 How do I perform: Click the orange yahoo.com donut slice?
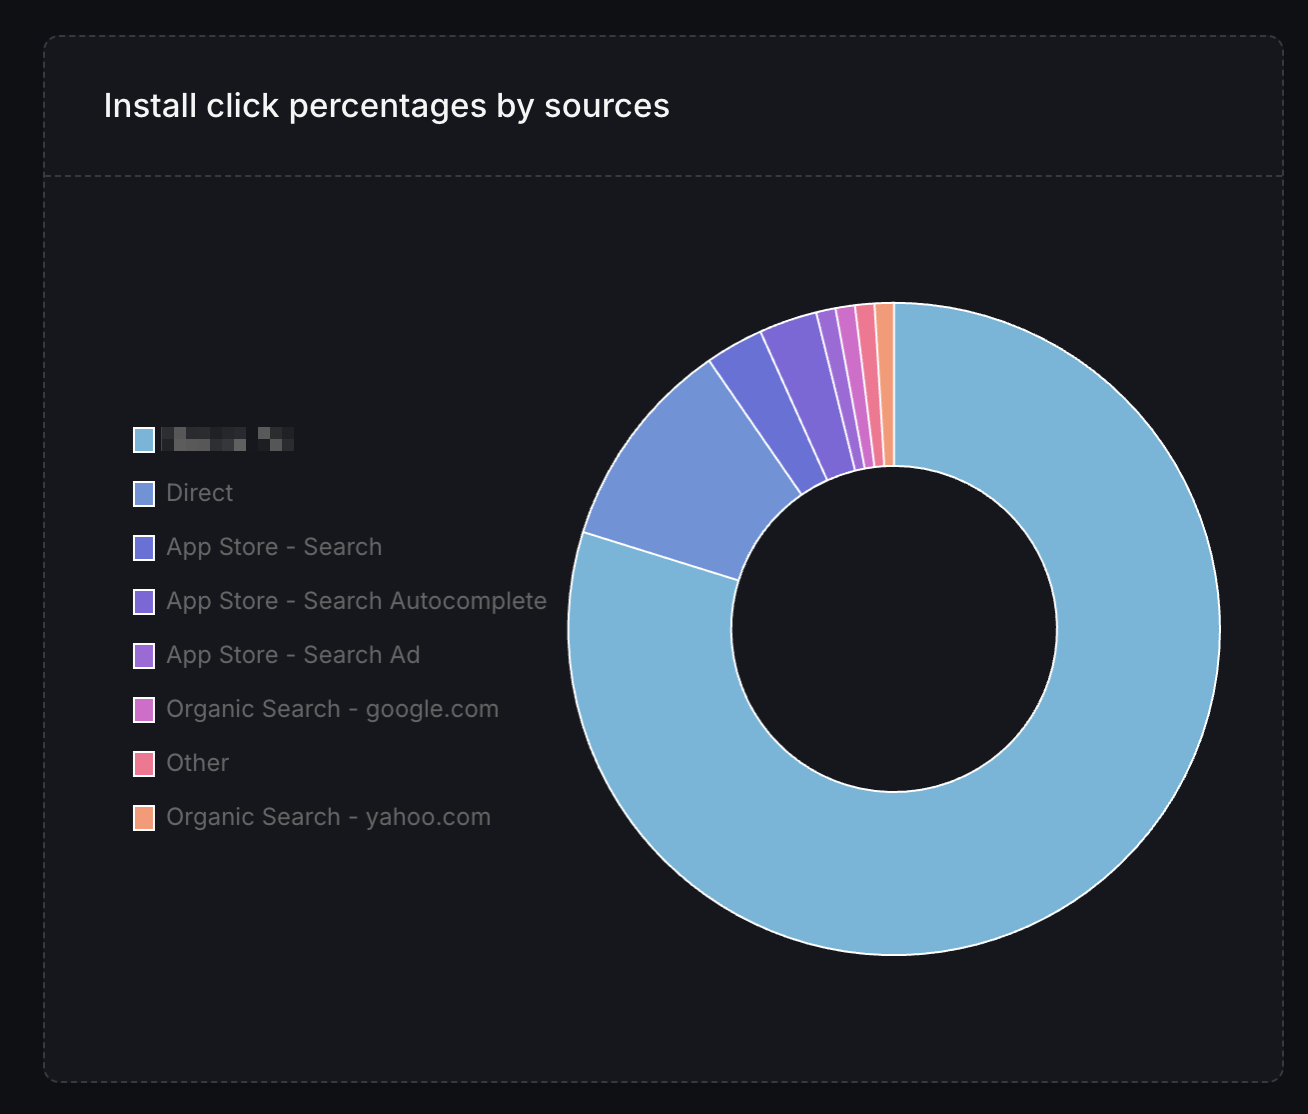(885, 383)
